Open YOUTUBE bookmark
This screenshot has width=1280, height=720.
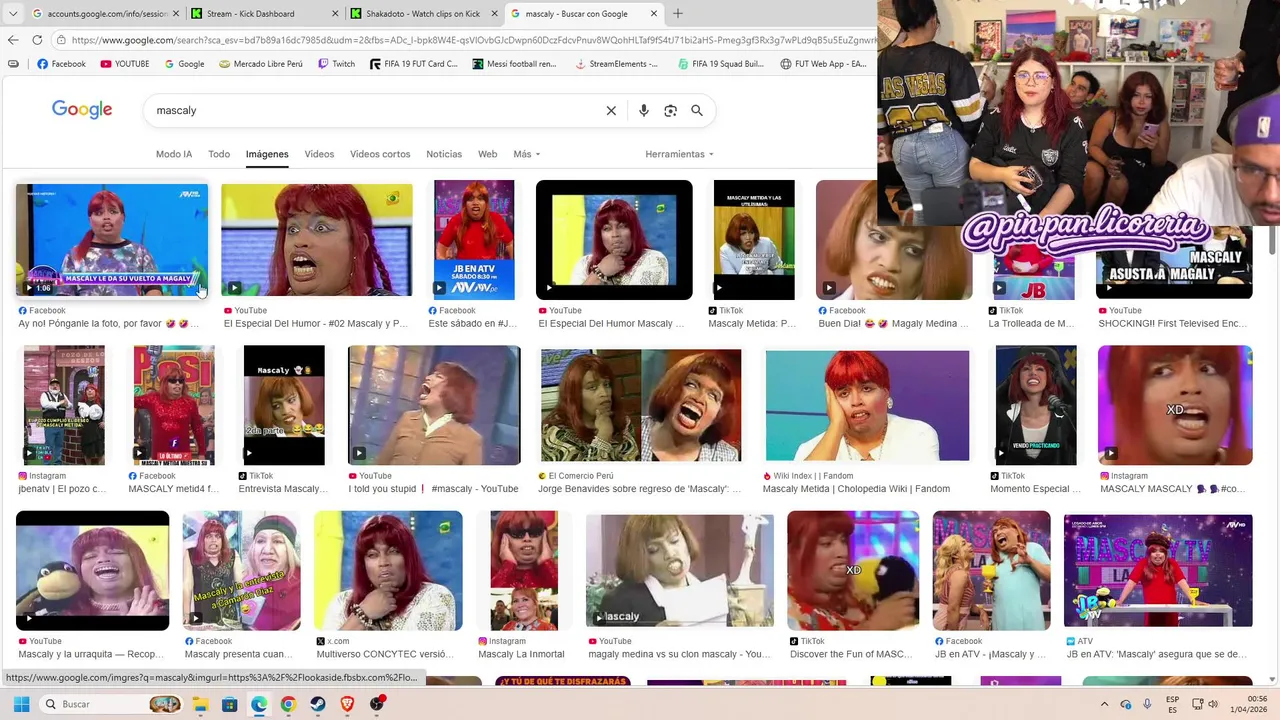pyautogui.click(x=125, y=64)
